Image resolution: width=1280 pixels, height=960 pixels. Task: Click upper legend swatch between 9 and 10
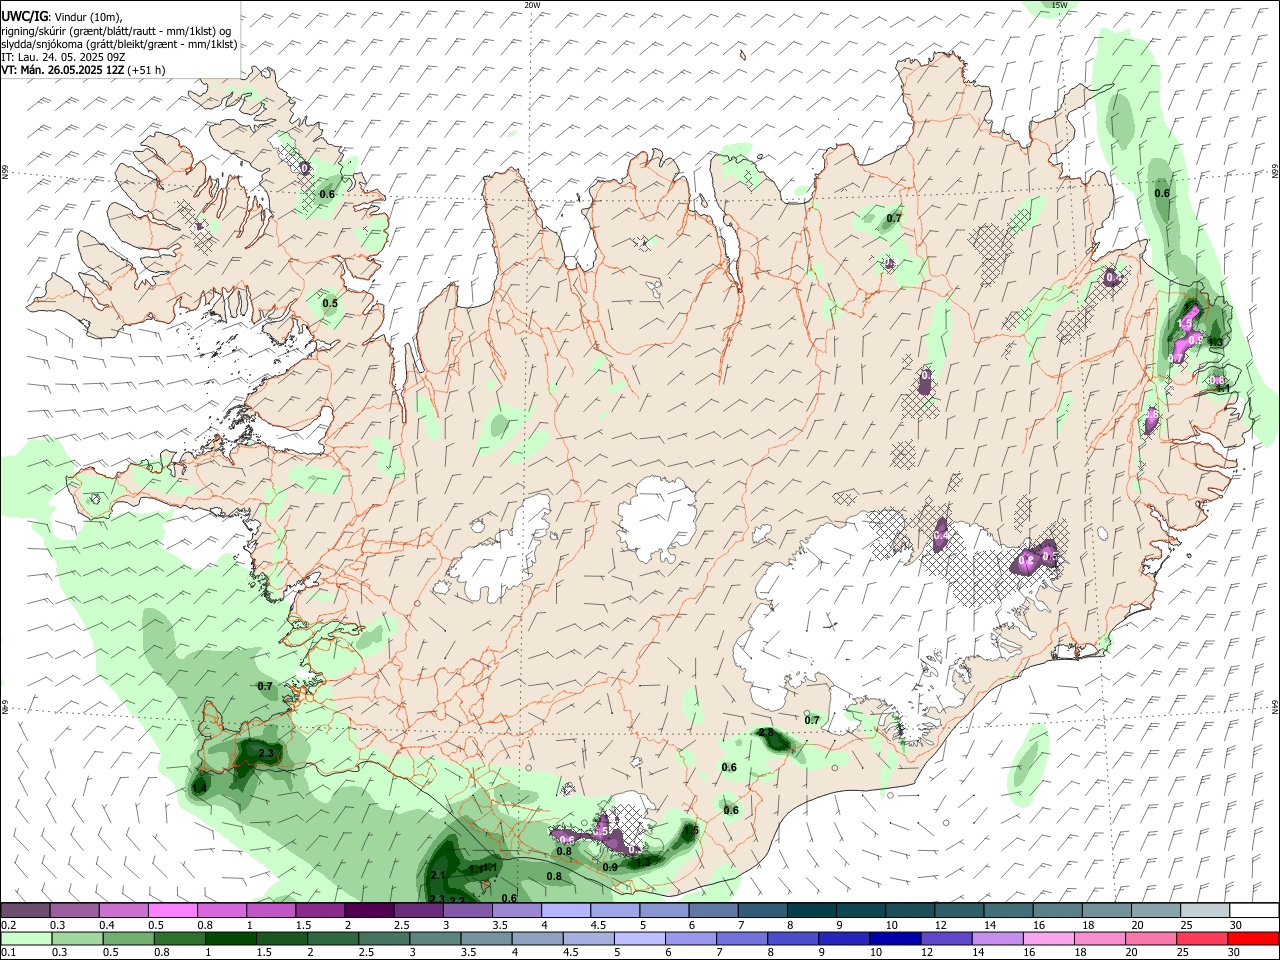tap(860, 911)
